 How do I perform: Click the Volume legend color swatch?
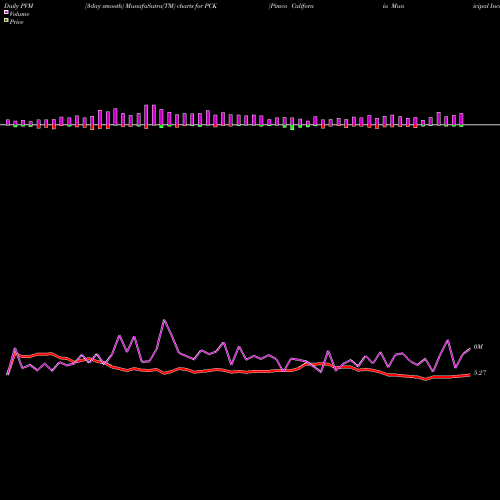tap(6, 12)
